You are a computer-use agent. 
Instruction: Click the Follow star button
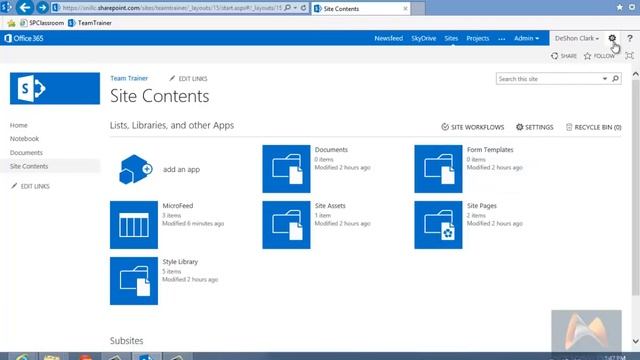[599, 56]
